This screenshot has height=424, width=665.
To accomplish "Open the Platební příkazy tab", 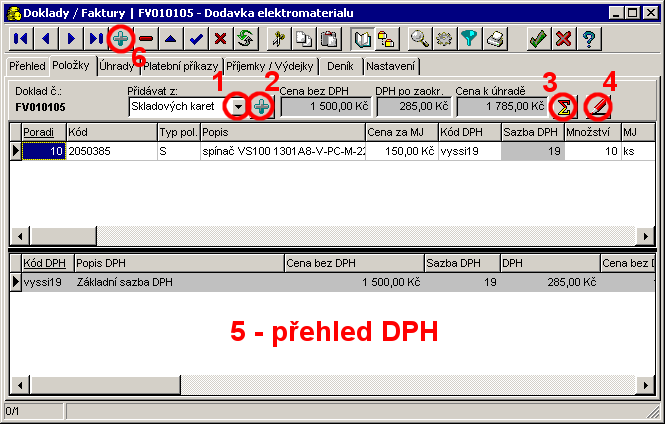I will (180, 66).
